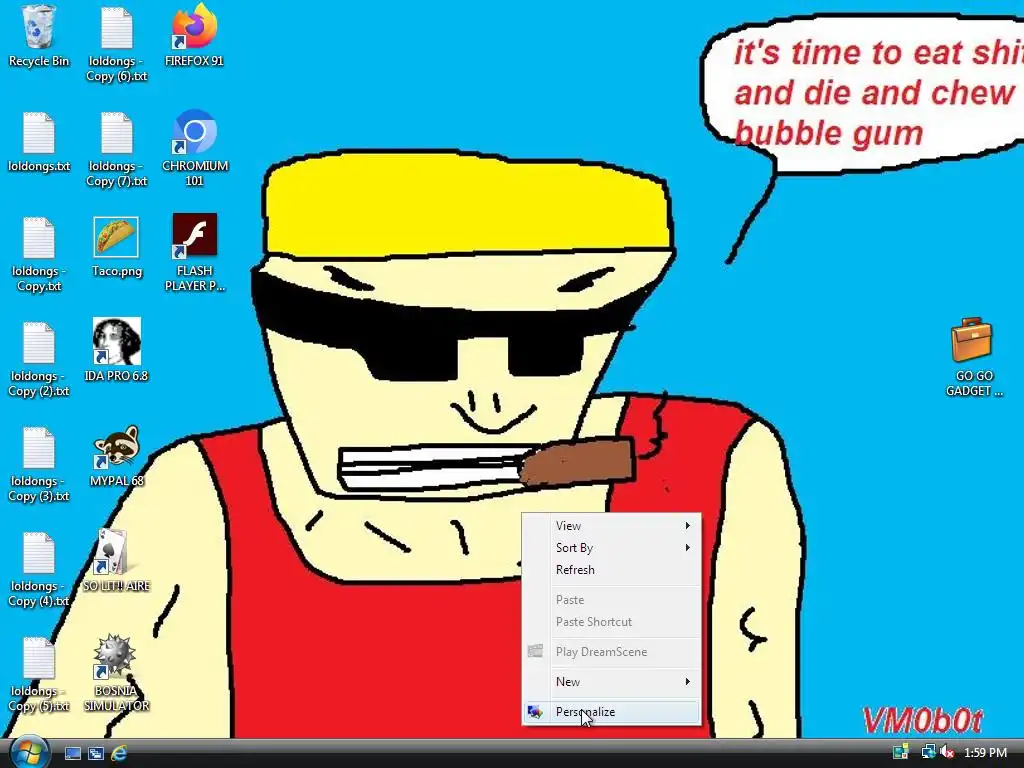The width and height of the screenshot is (1024, 768).
Task: Select the MYPAL 68 raccoon shortcut
Action: [x=116, y=456]
